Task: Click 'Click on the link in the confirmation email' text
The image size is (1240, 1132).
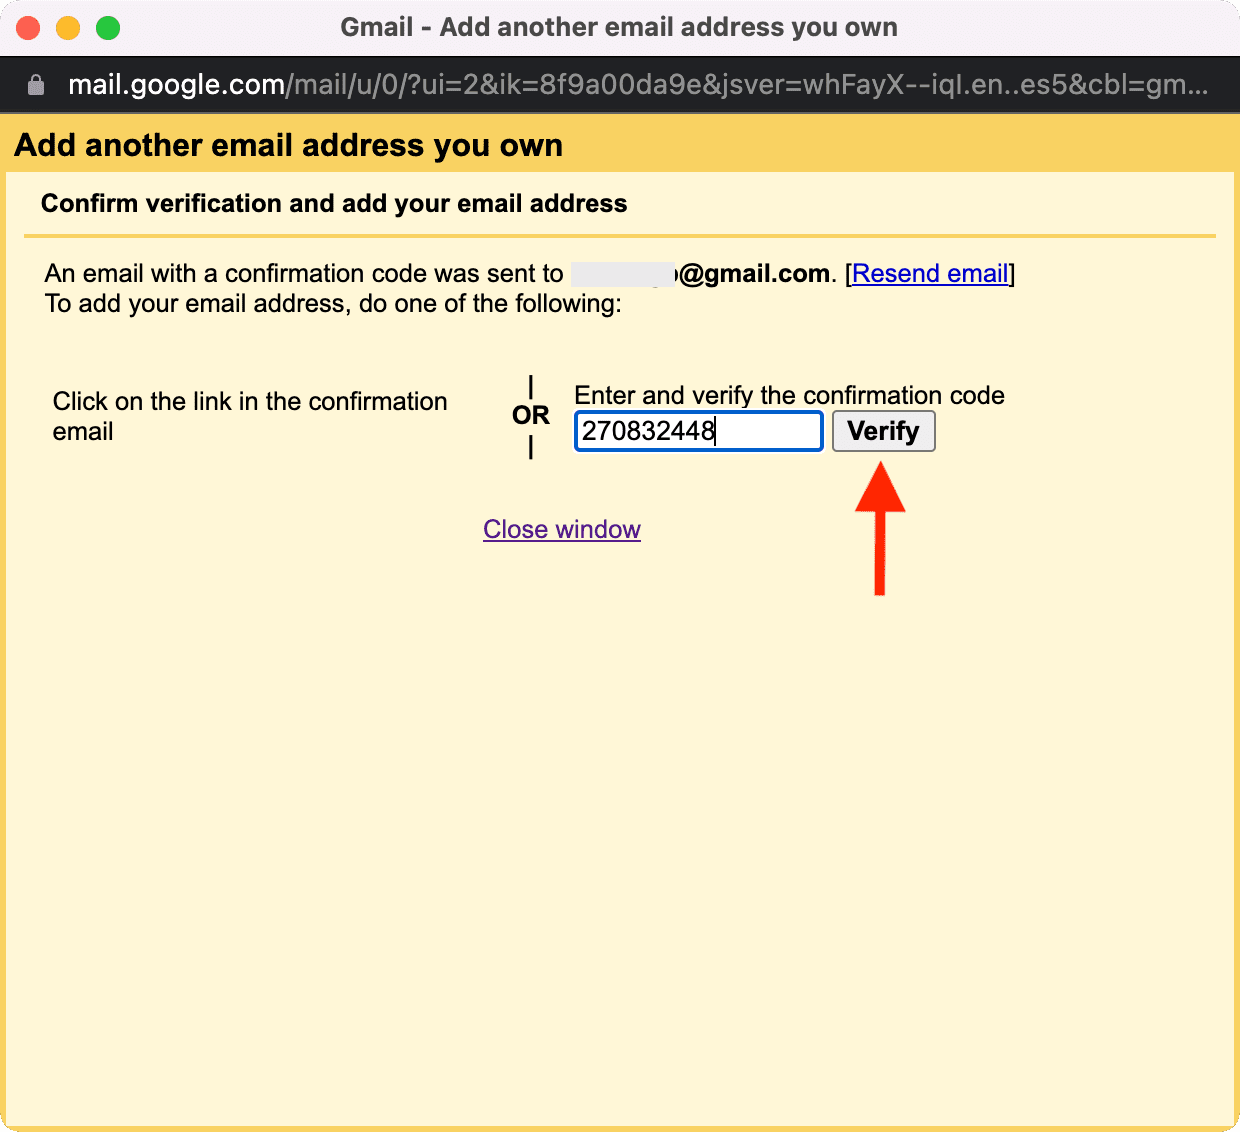Action: pos(250,416)
